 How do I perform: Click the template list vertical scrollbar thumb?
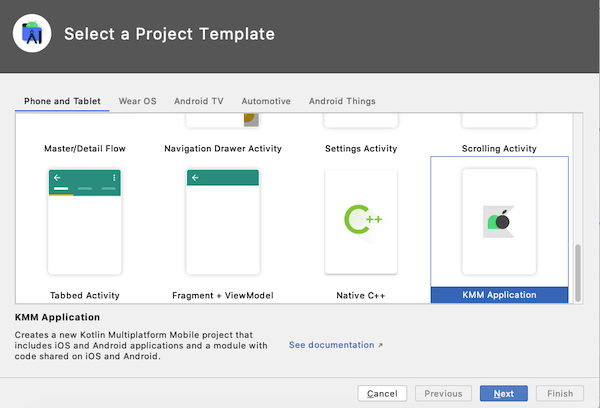point(578,273)
